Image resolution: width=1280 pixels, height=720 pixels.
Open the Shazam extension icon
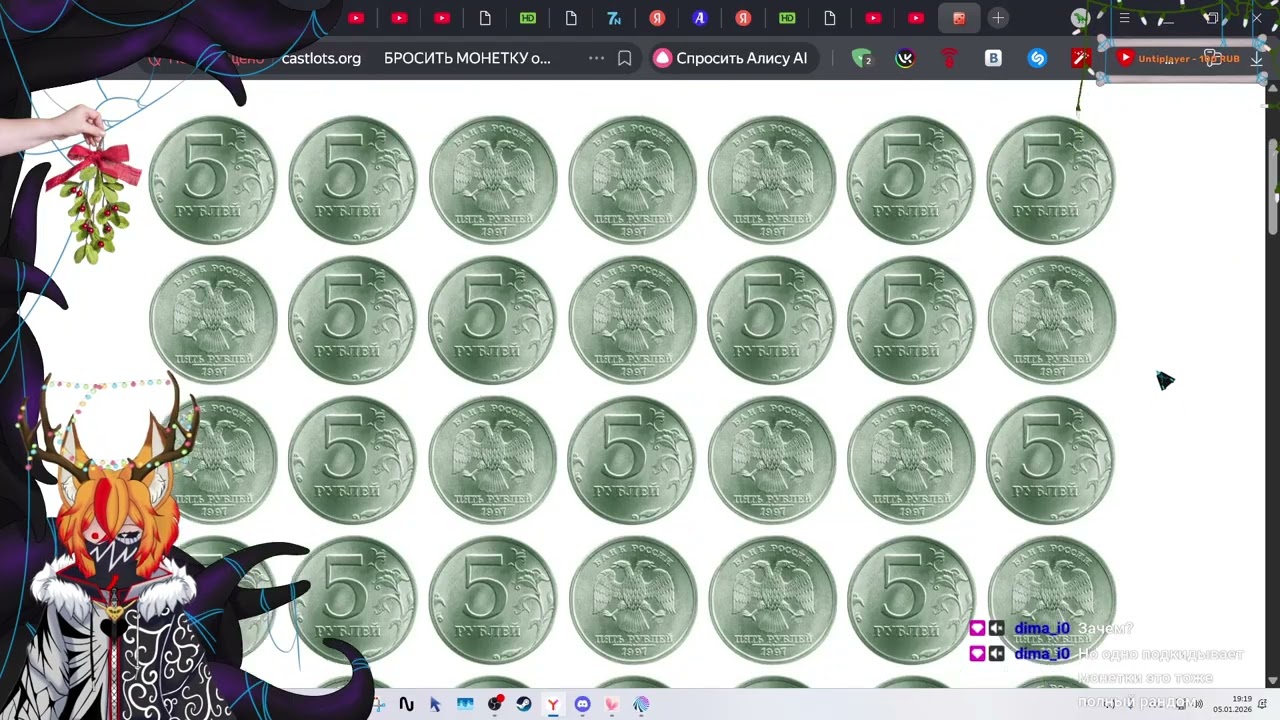tap(1037, 58)
